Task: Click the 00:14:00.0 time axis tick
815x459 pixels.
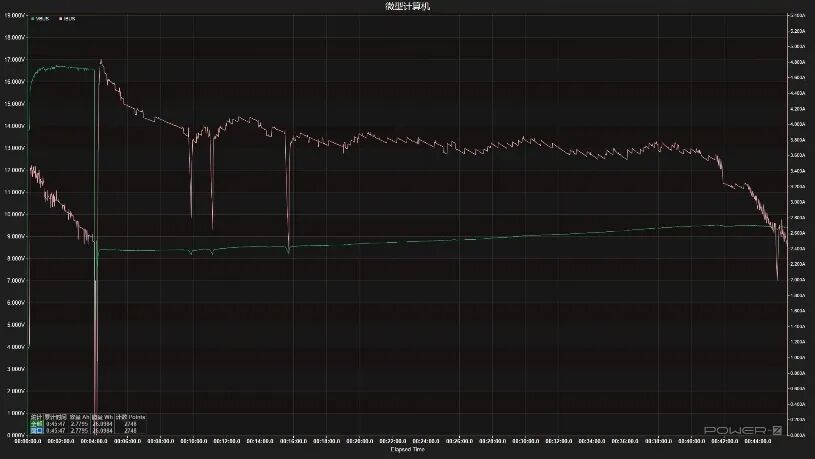Action: 259,441
